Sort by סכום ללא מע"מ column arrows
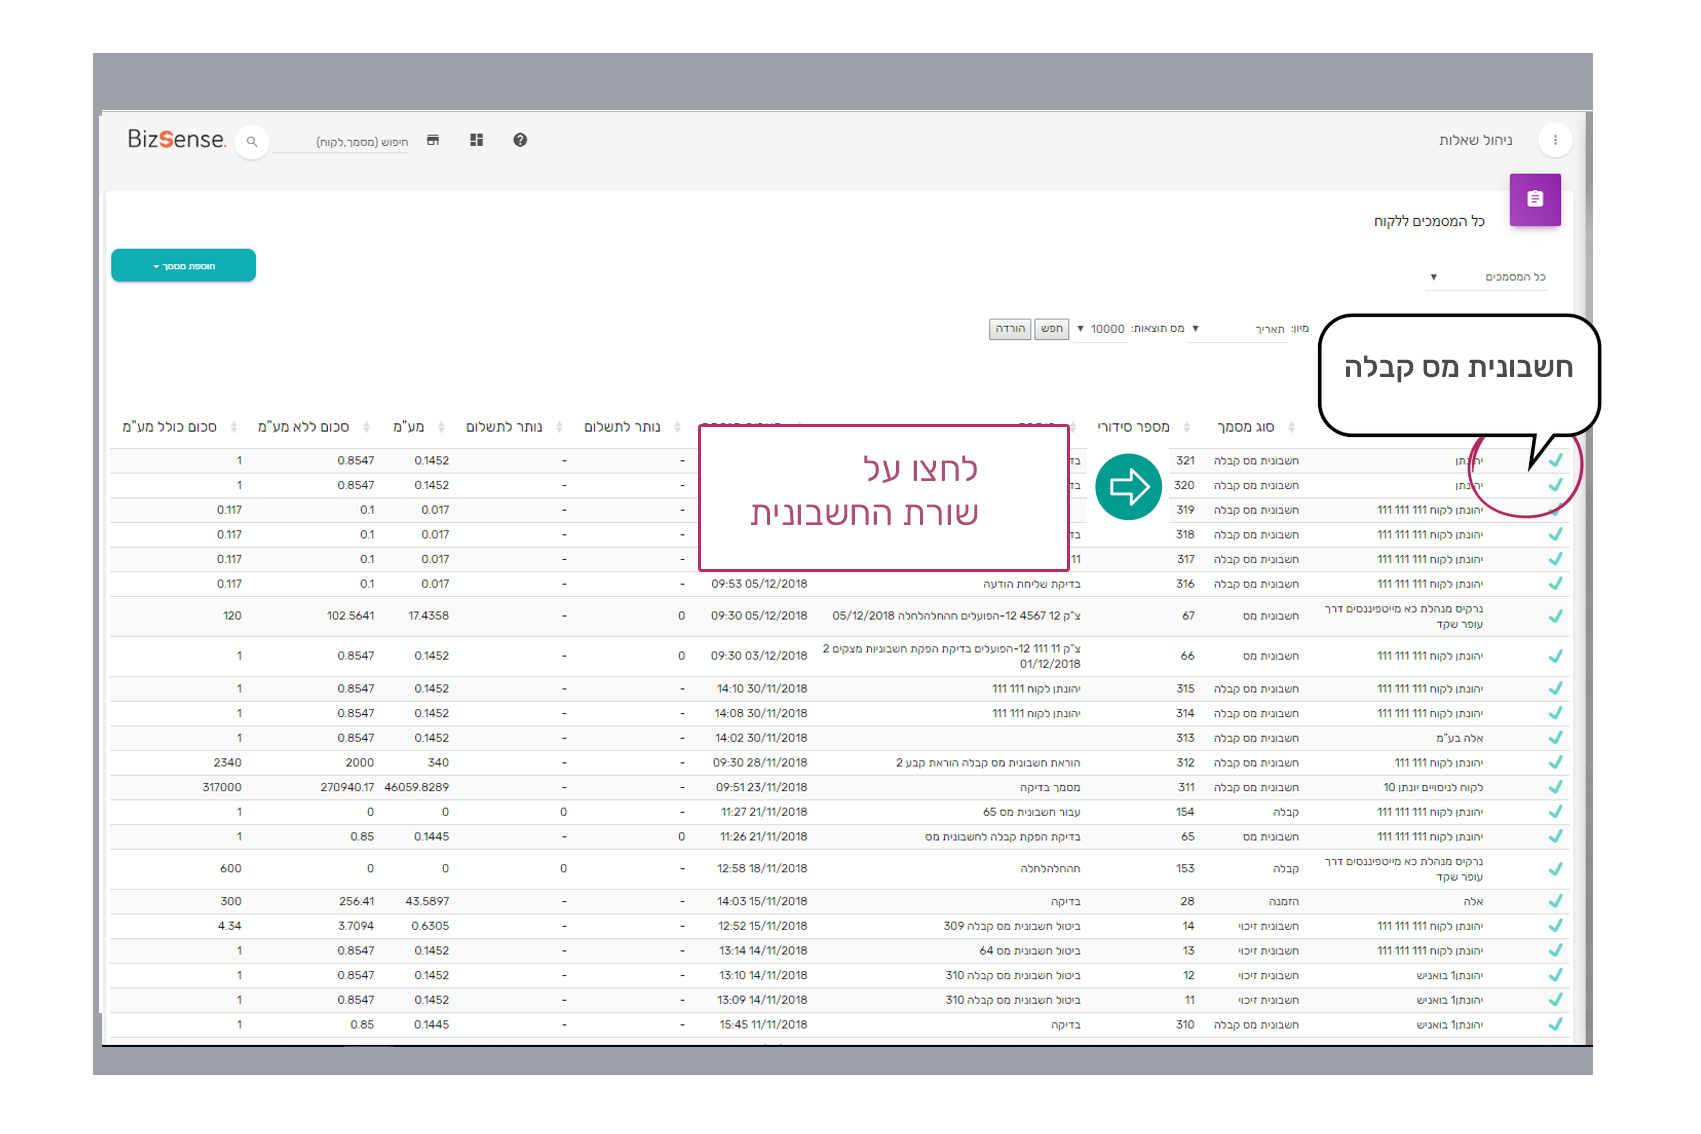 tap(366, 427)
